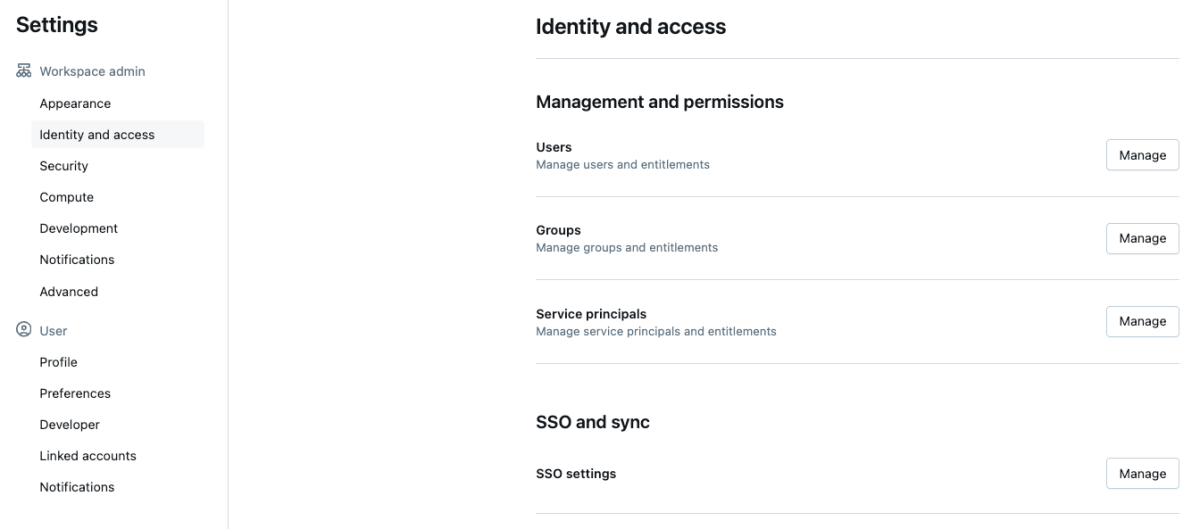Navigate to Development settings
The image size is (1200, 529).
pos(79,228)
